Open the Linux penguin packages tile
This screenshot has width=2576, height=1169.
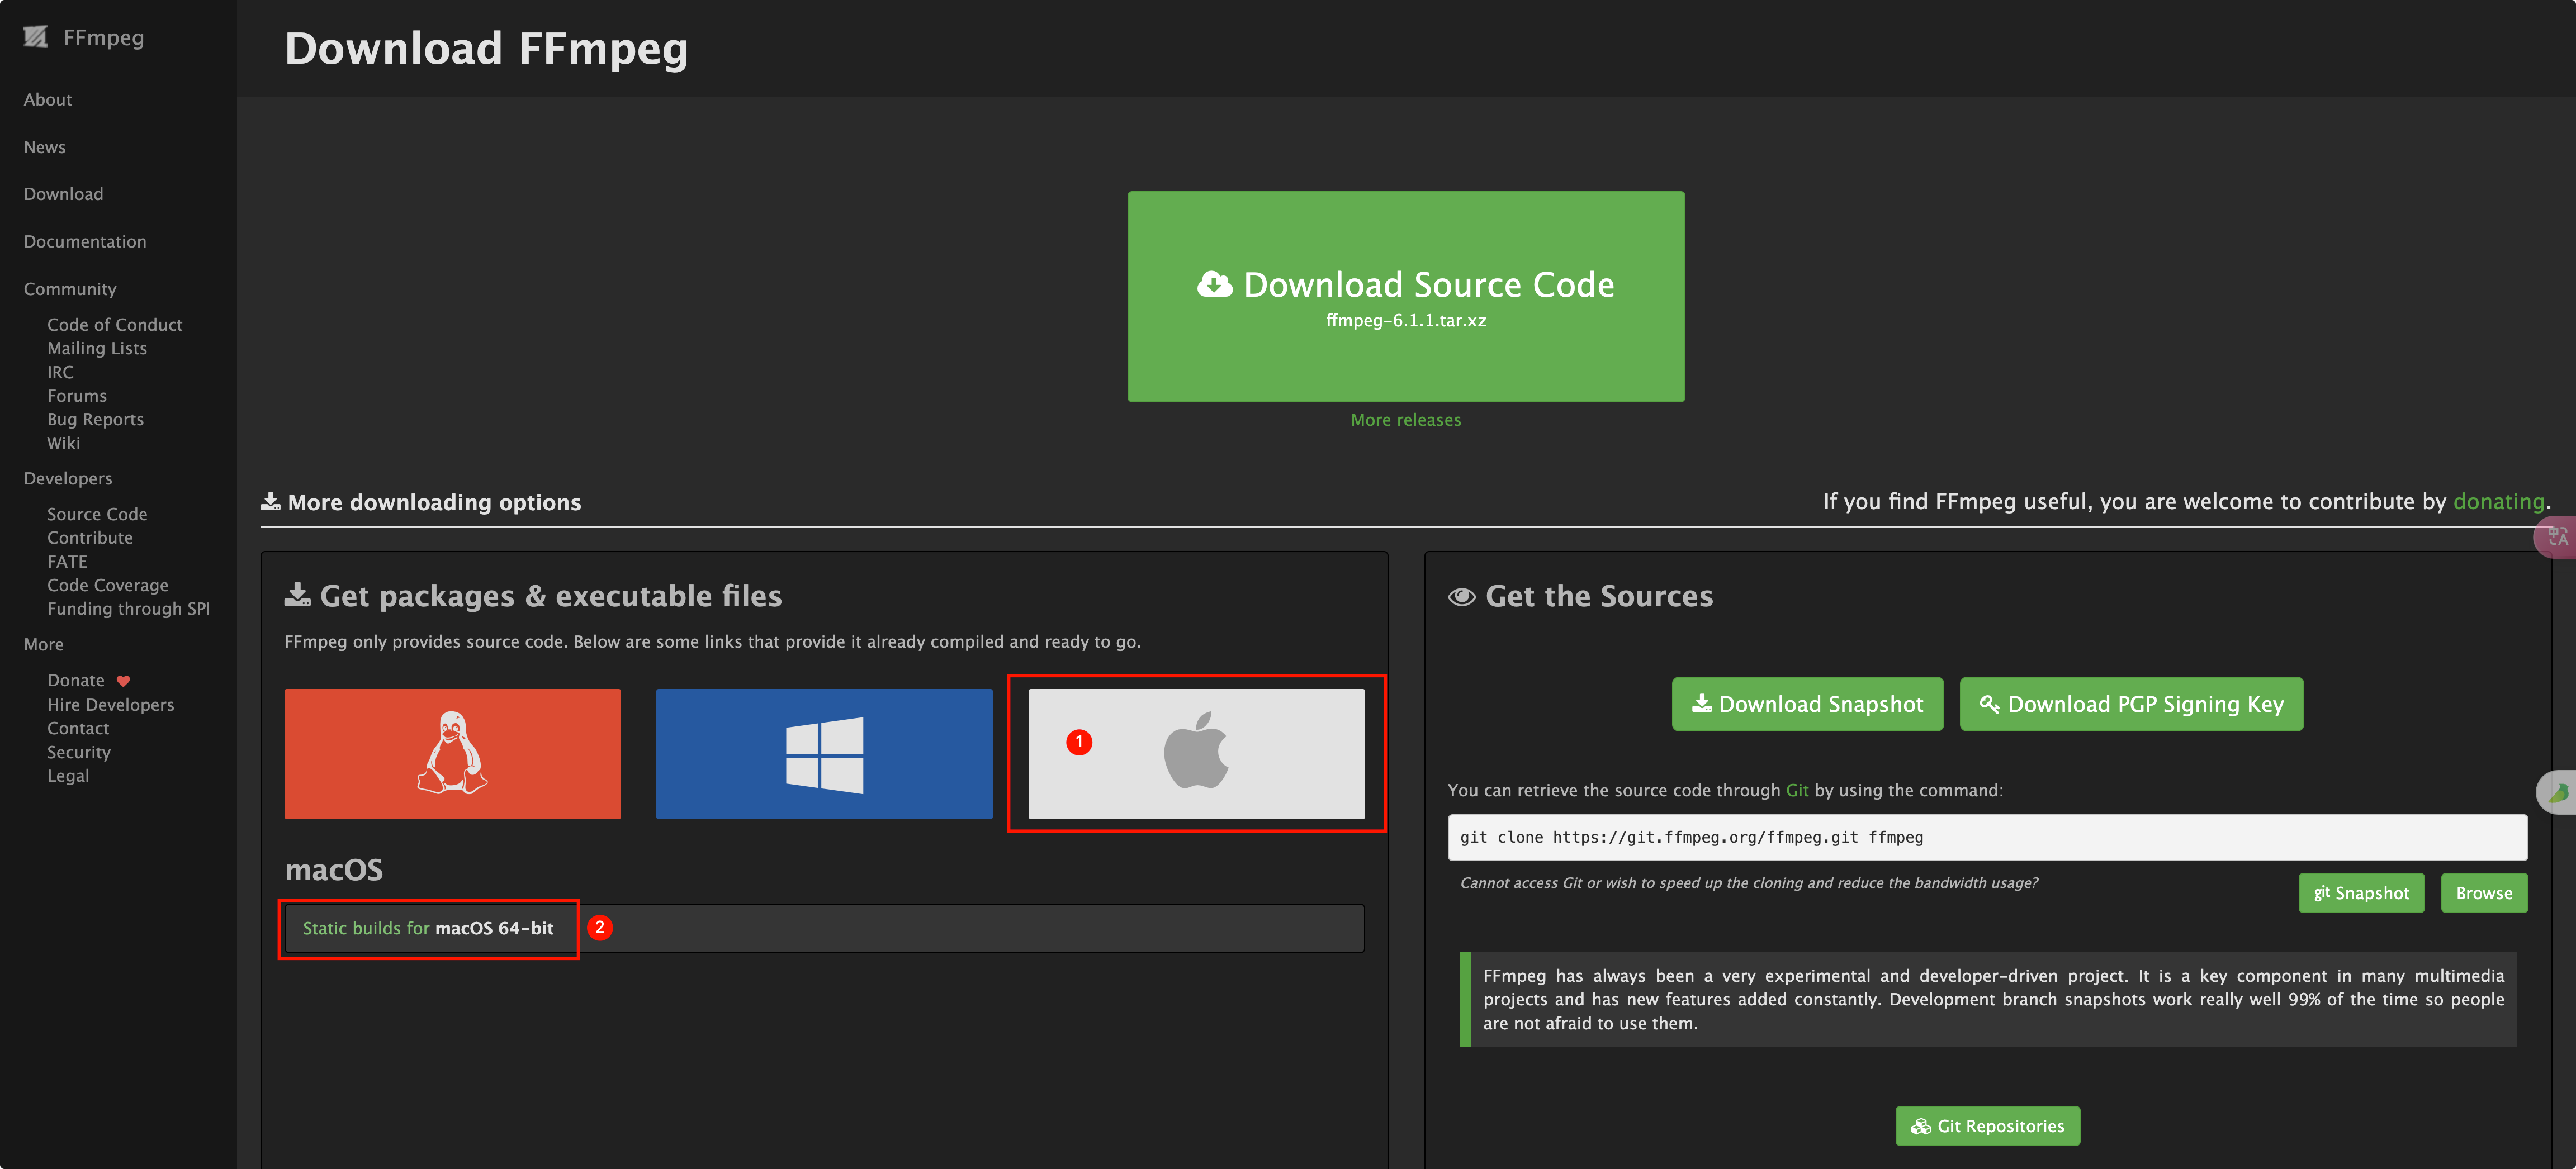tap(452, 753)
